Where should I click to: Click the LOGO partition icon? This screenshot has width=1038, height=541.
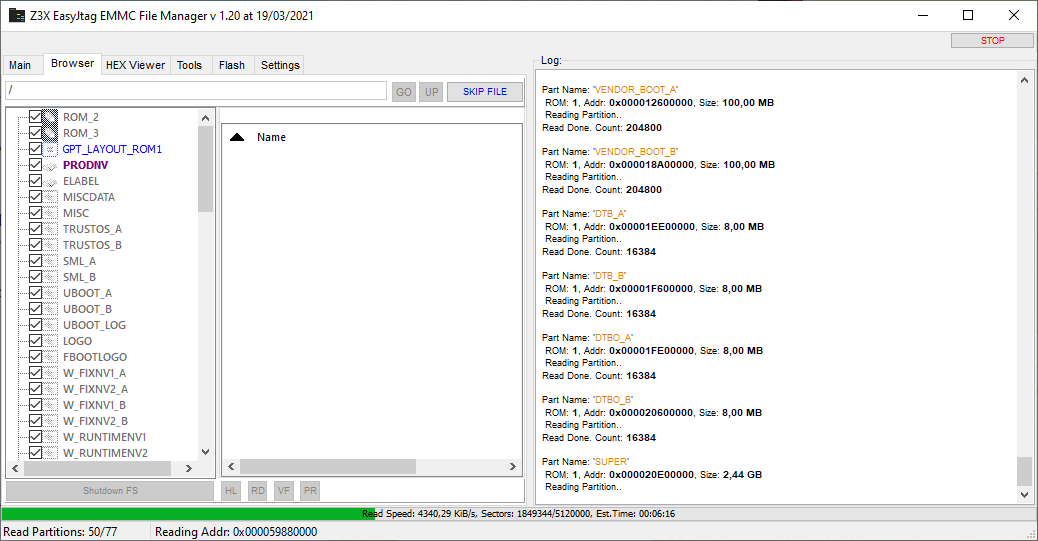[50, 341]
